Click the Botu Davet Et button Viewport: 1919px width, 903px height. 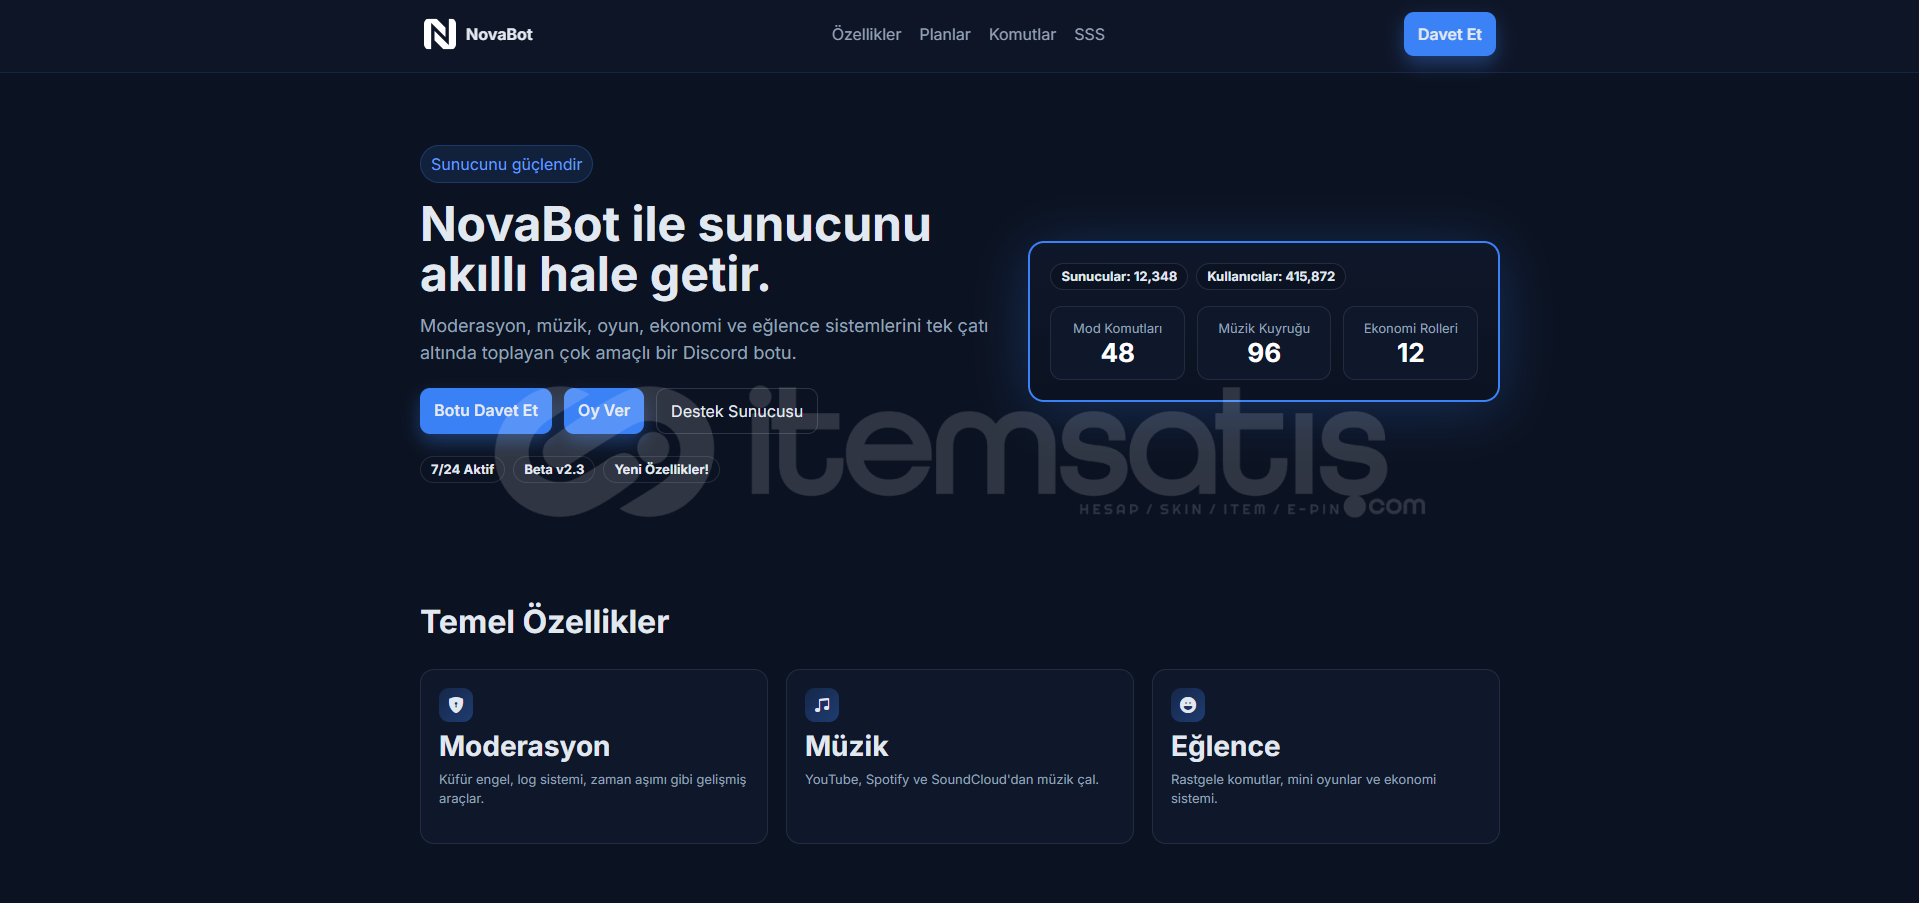pyautogui.click(x=486, y=411)
